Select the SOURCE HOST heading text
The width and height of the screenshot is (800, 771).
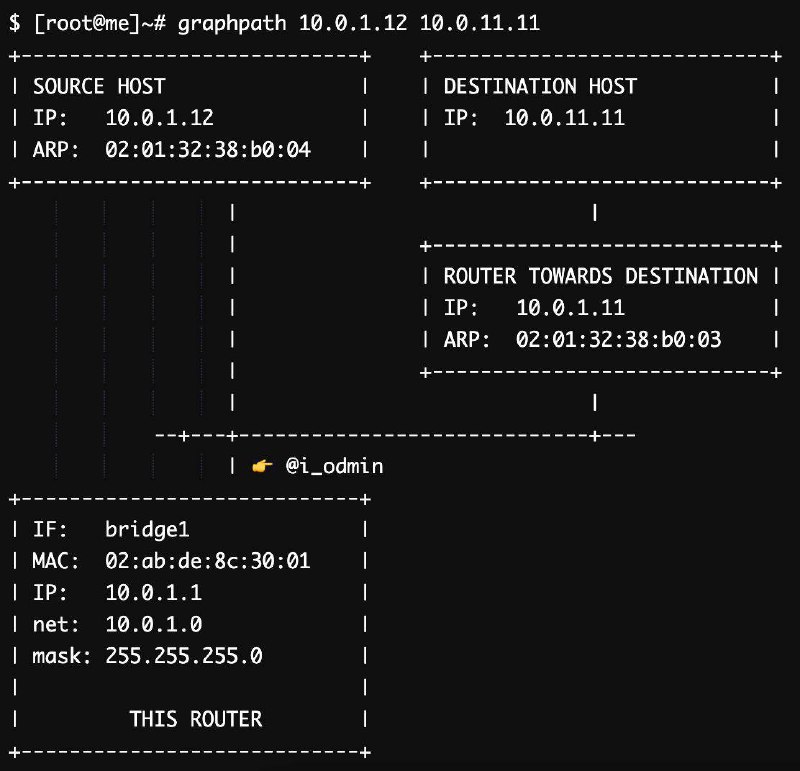click(x=99, y=86)
